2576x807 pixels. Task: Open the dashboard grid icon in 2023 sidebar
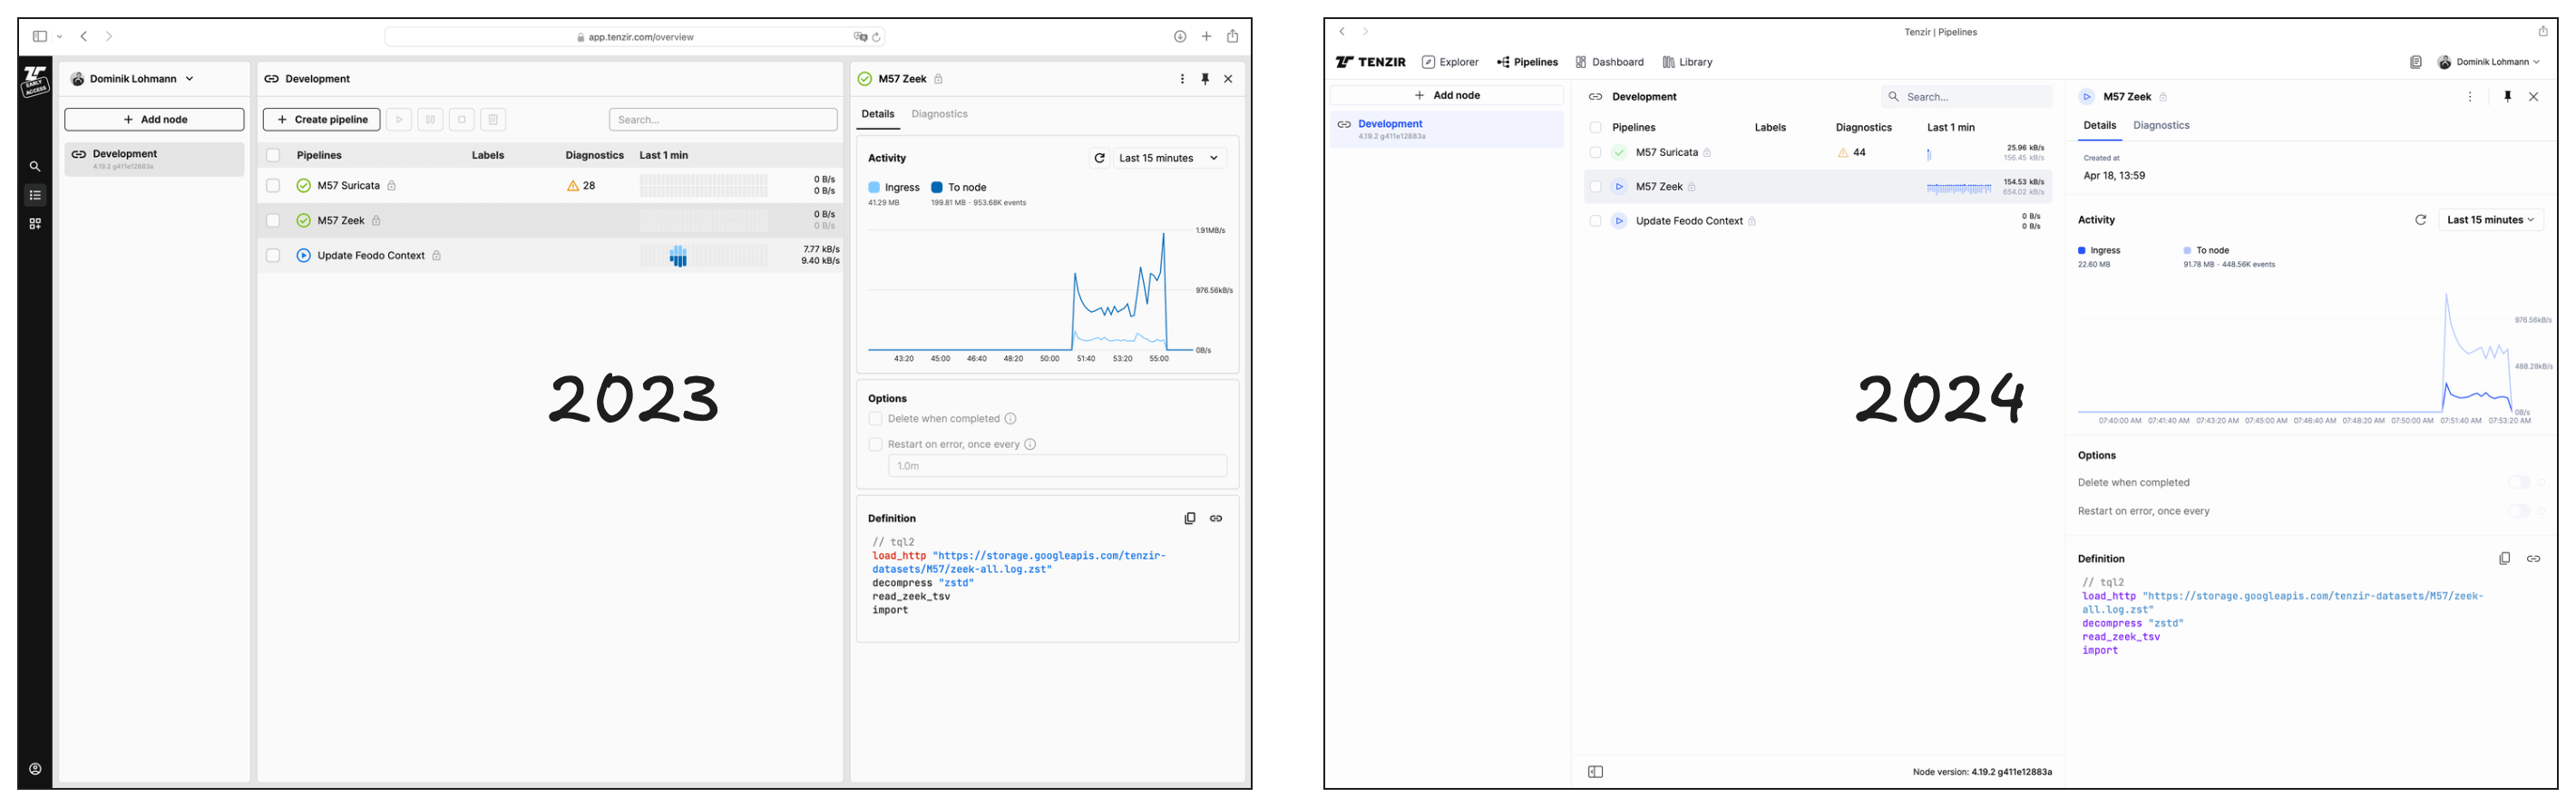point(35,224)
